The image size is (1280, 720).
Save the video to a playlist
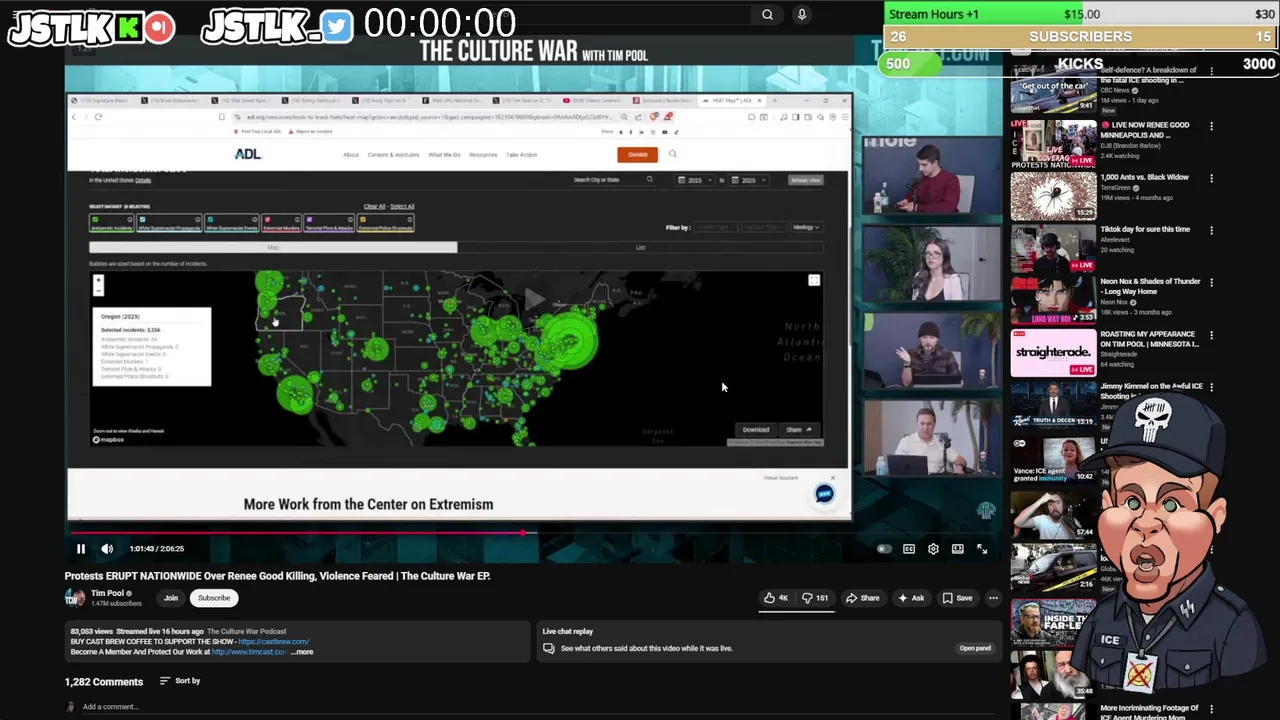[956, 598]
